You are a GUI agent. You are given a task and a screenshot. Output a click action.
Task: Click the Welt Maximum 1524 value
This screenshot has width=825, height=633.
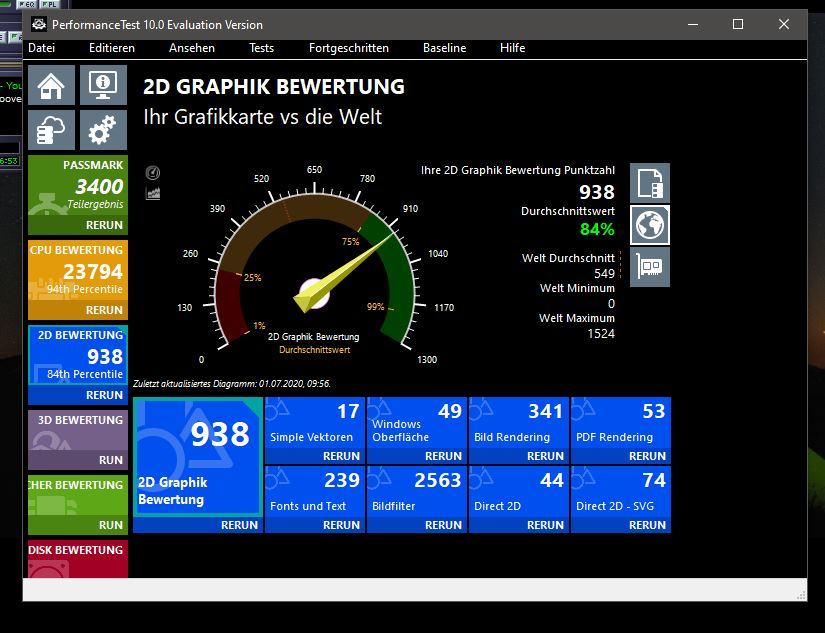coord(601,334)
